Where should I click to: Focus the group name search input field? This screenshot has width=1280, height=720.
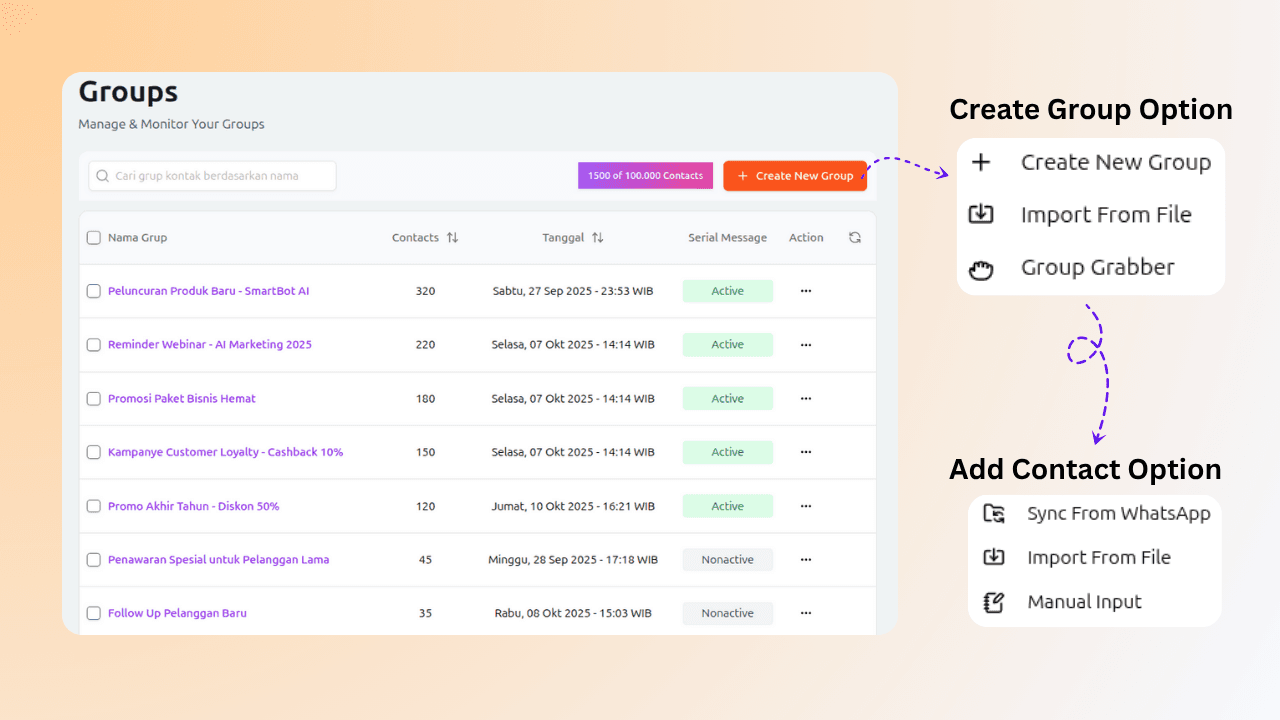(x=220, y=176)
